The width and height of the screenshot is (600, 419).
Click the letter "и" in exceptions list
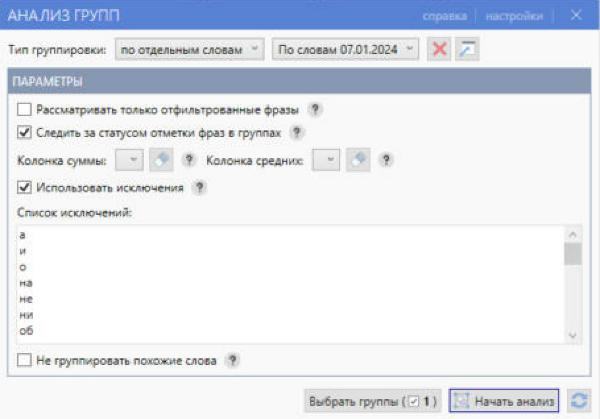(x=22, y=251)
